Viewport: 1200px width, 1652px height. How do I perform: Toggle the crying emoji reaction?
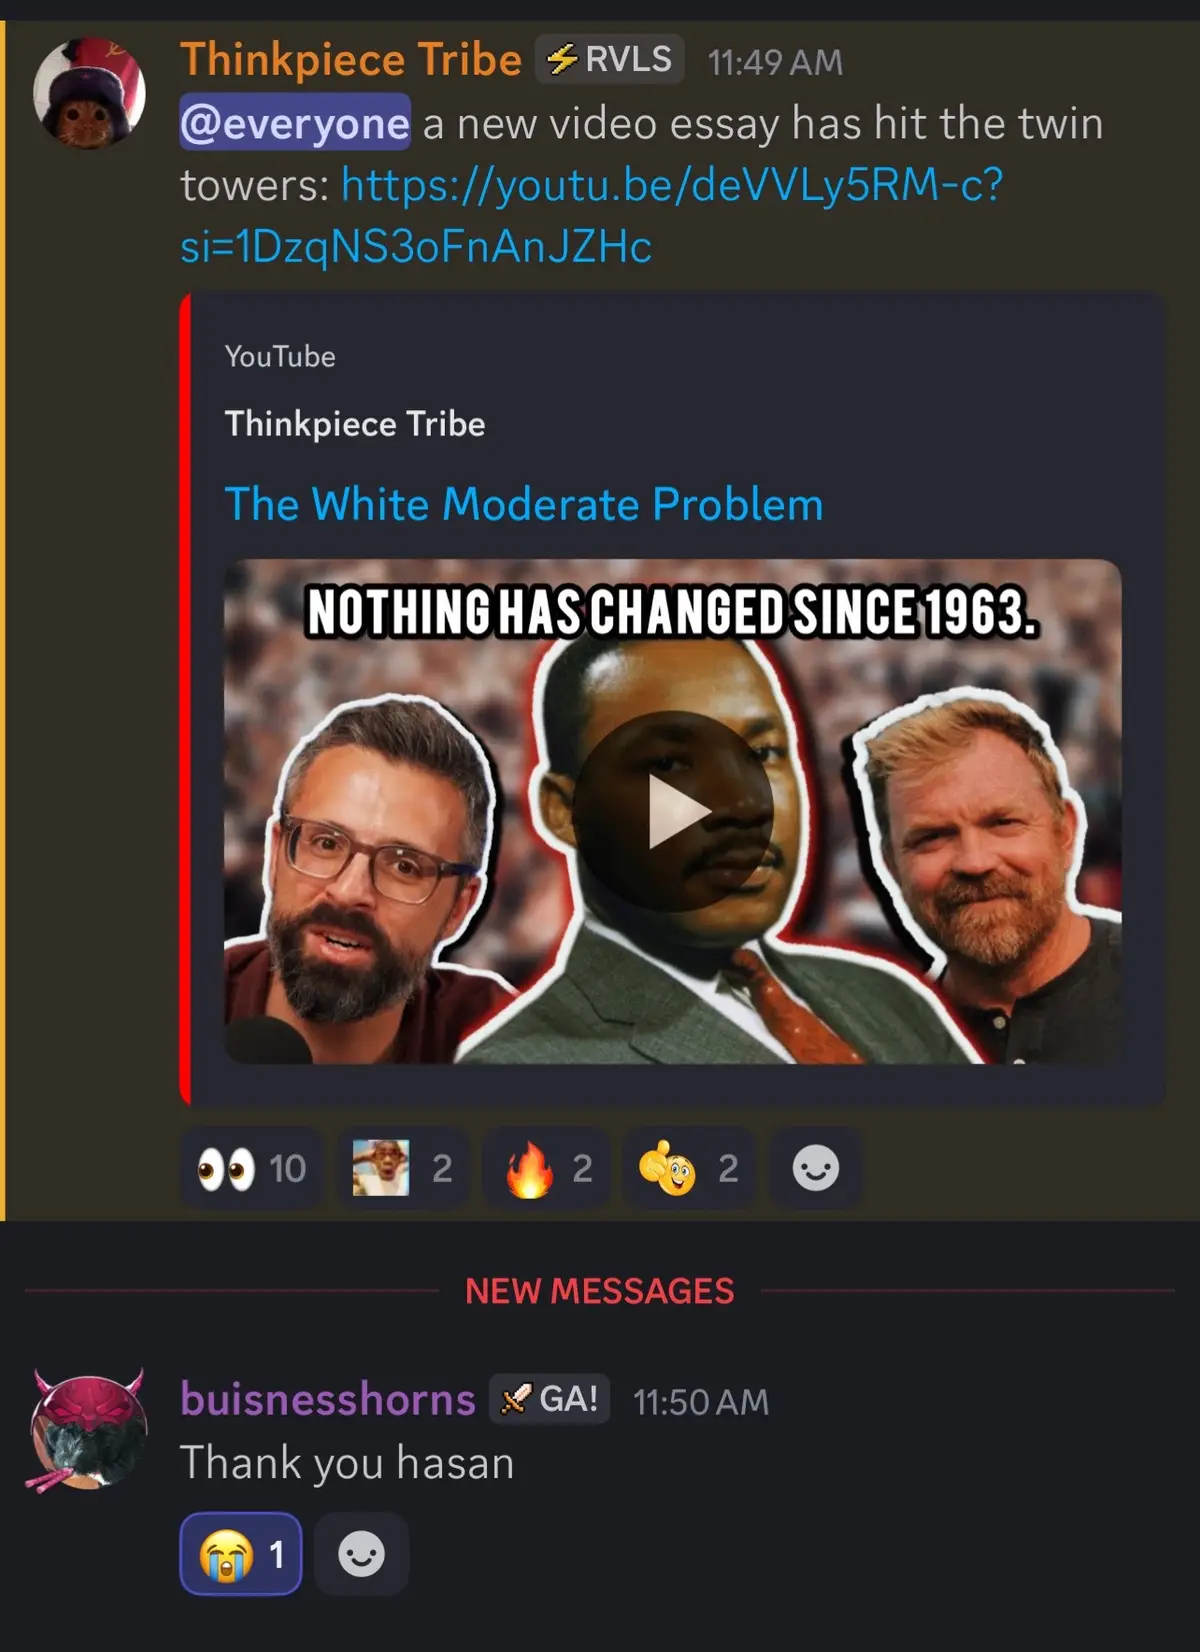241,1554
